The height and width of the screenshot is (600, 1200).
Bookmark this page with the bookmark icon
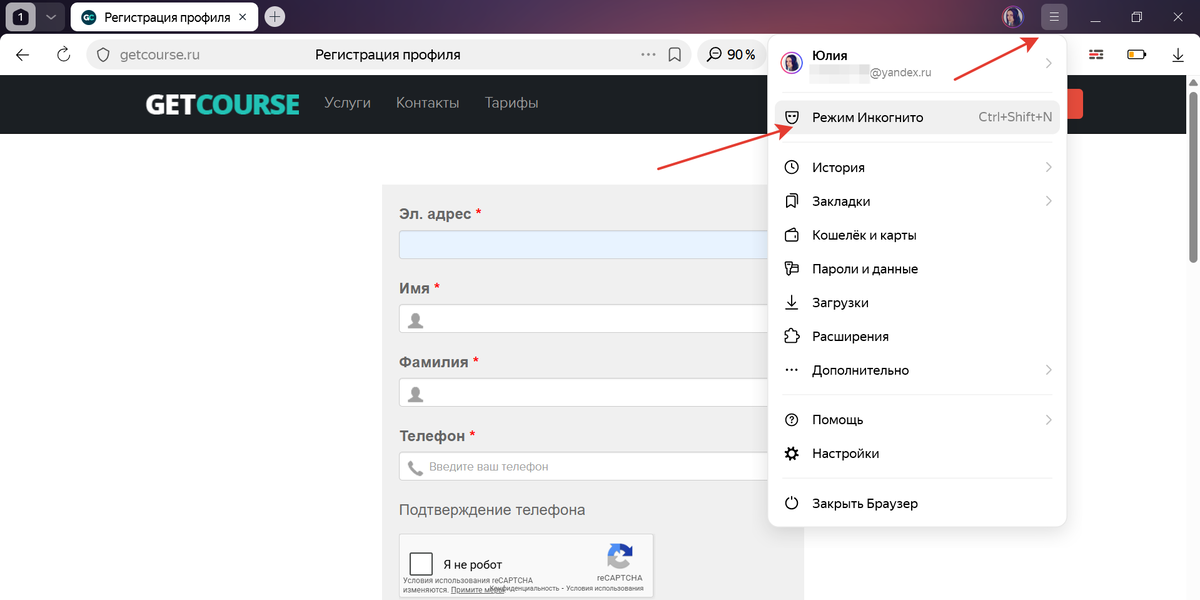(675, 55)
